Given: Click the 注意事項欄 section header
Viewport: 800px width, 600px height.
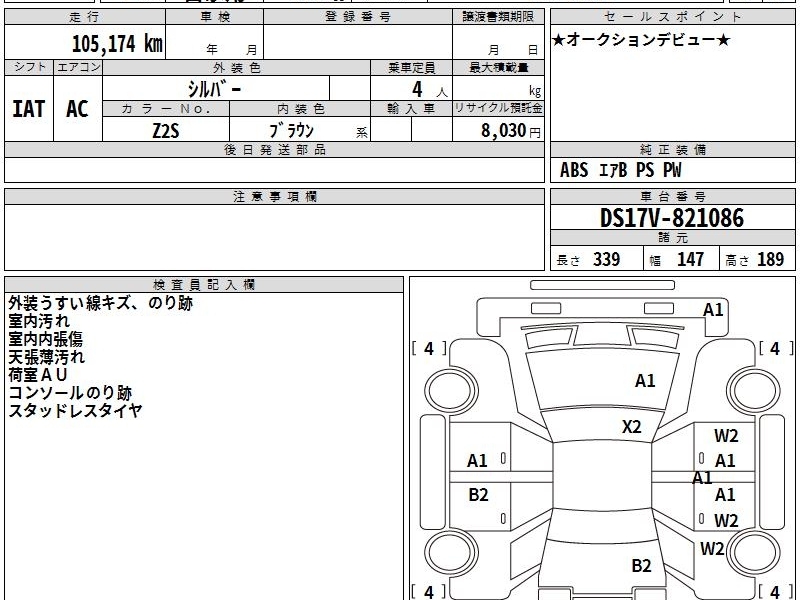Looking at the screenshot, I should point(274,196).
